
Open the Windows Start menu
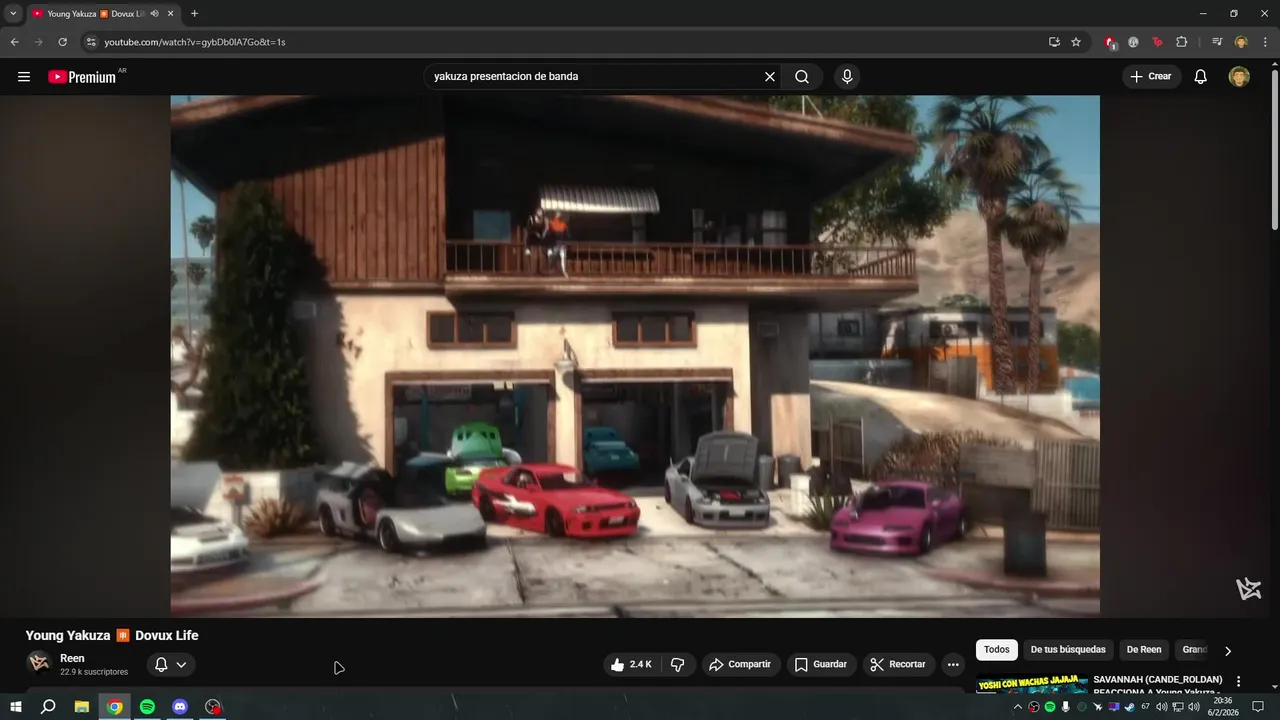(16, 707)
